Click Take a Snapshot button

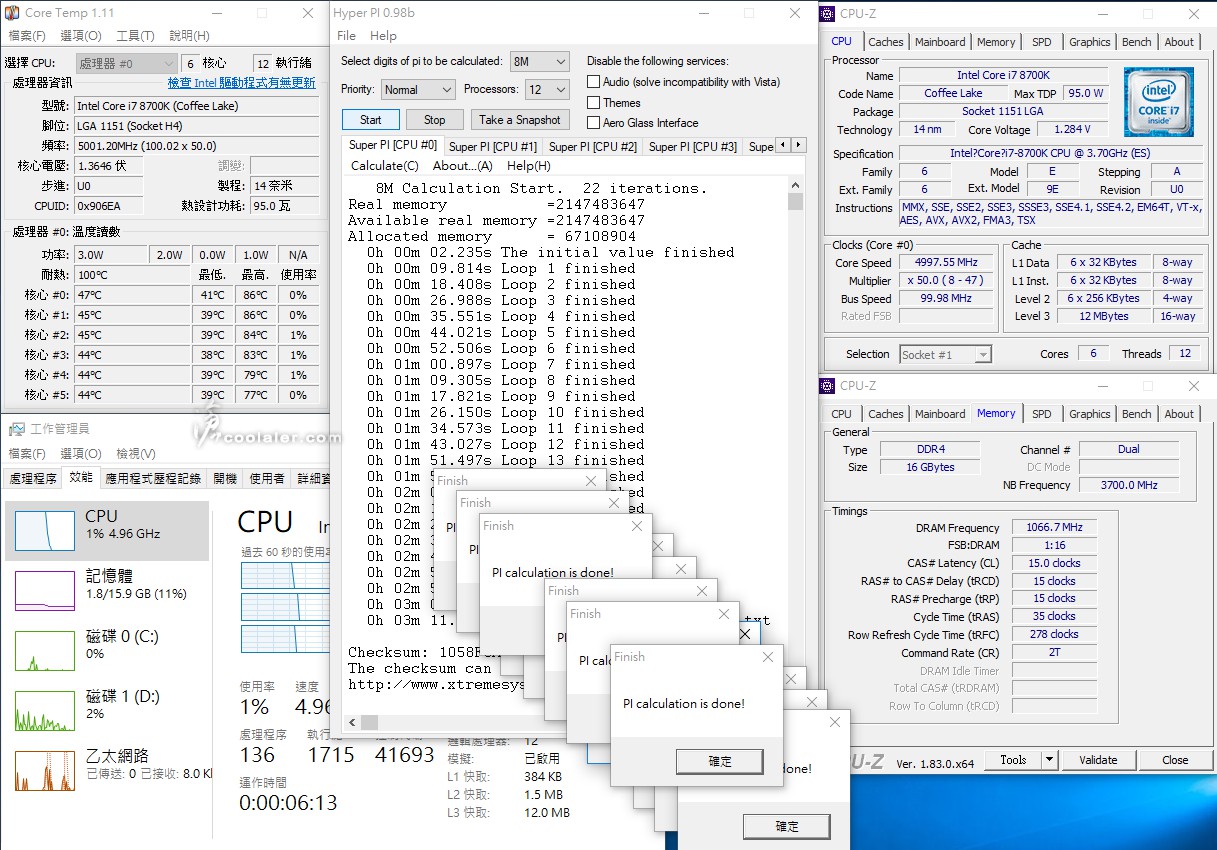[520, 119]
